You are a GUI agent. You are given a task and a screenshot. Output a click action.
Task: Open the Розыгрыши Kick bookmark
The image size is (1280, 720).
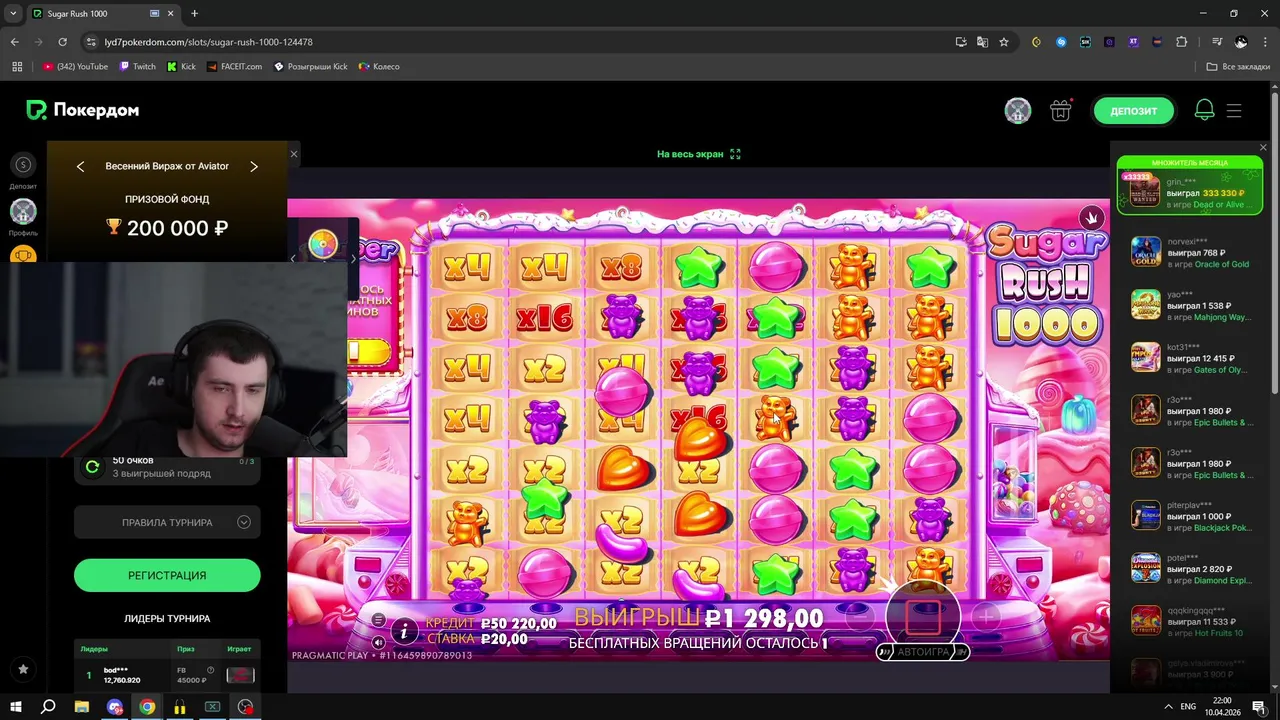tap(311, 67)
